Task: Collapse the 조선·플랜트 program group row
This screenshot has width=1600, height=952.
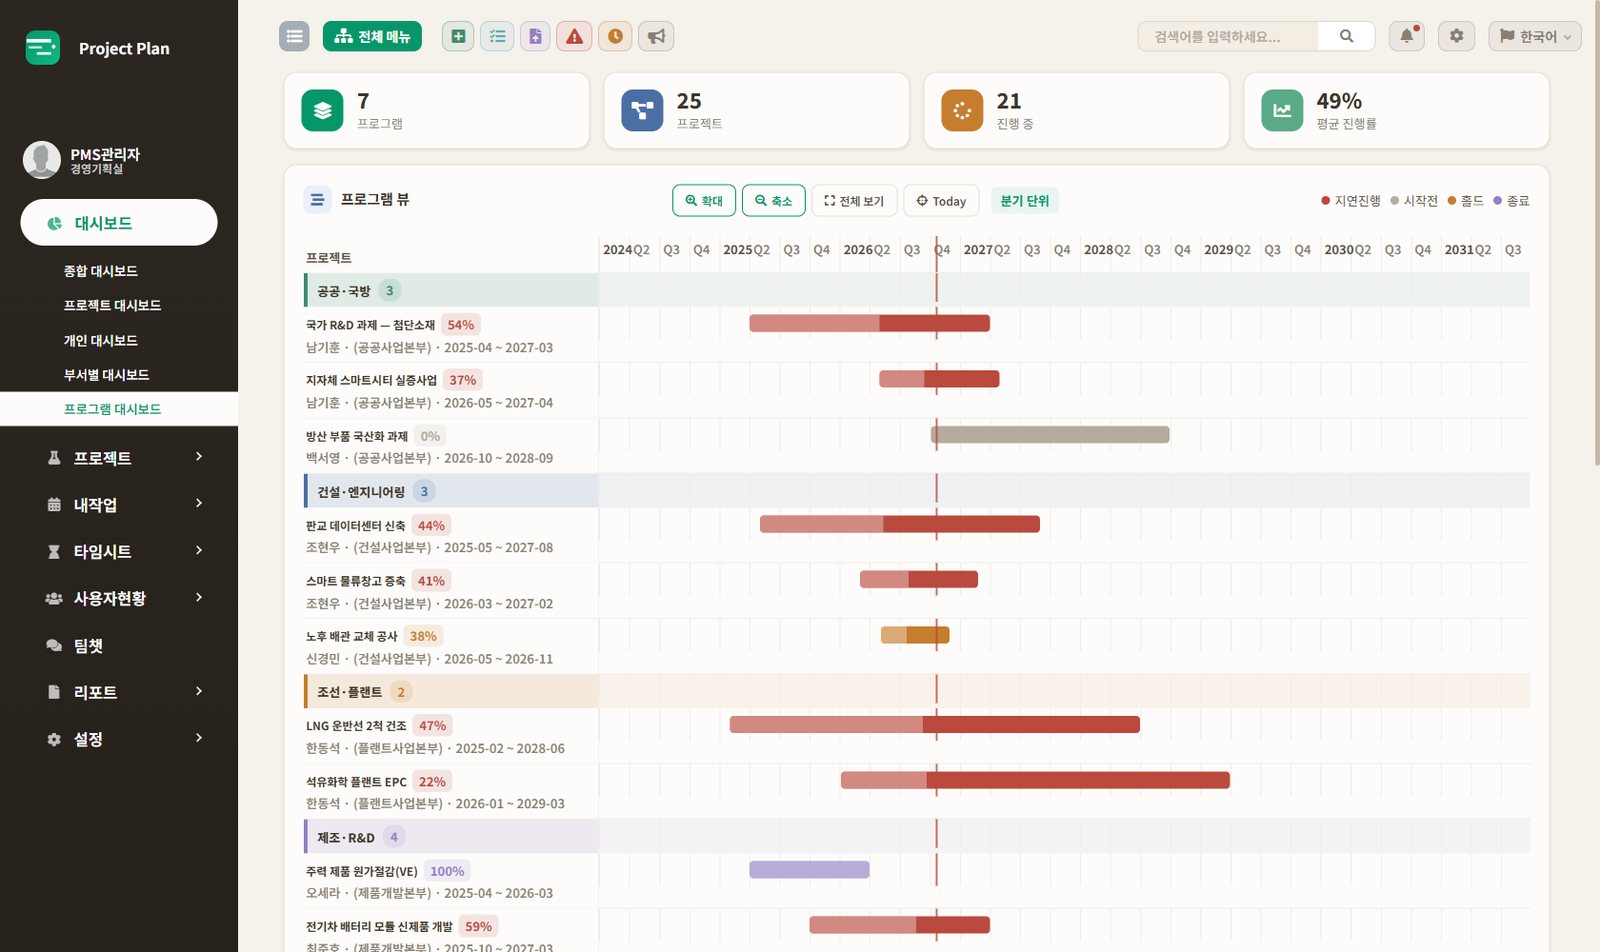Action: click(x=451, y=691)
